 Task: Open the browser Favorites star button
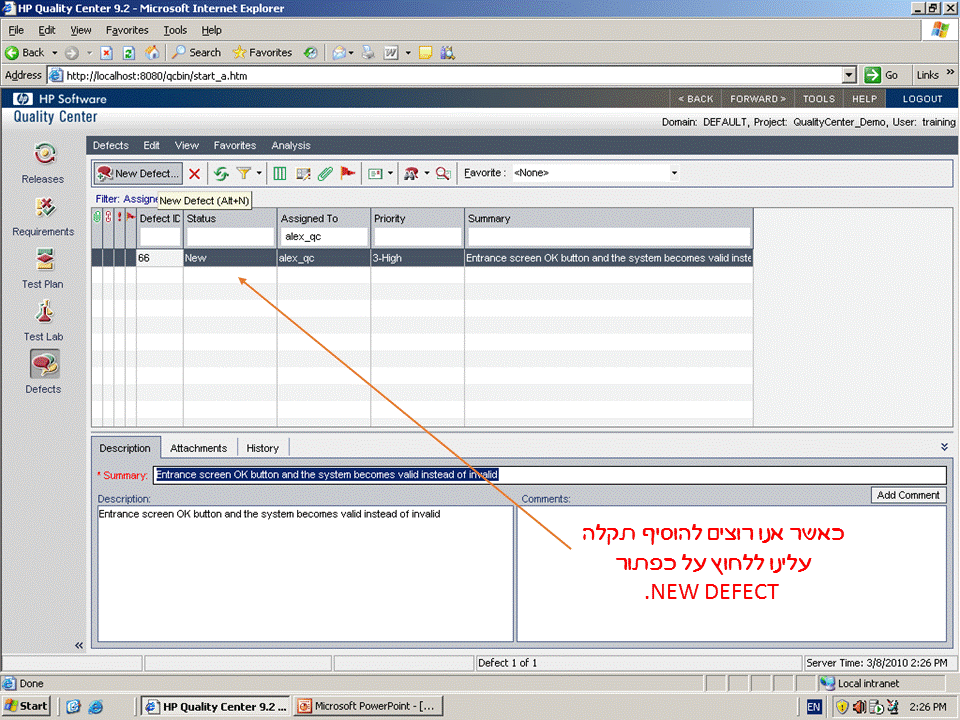click(x=263, y=53)
